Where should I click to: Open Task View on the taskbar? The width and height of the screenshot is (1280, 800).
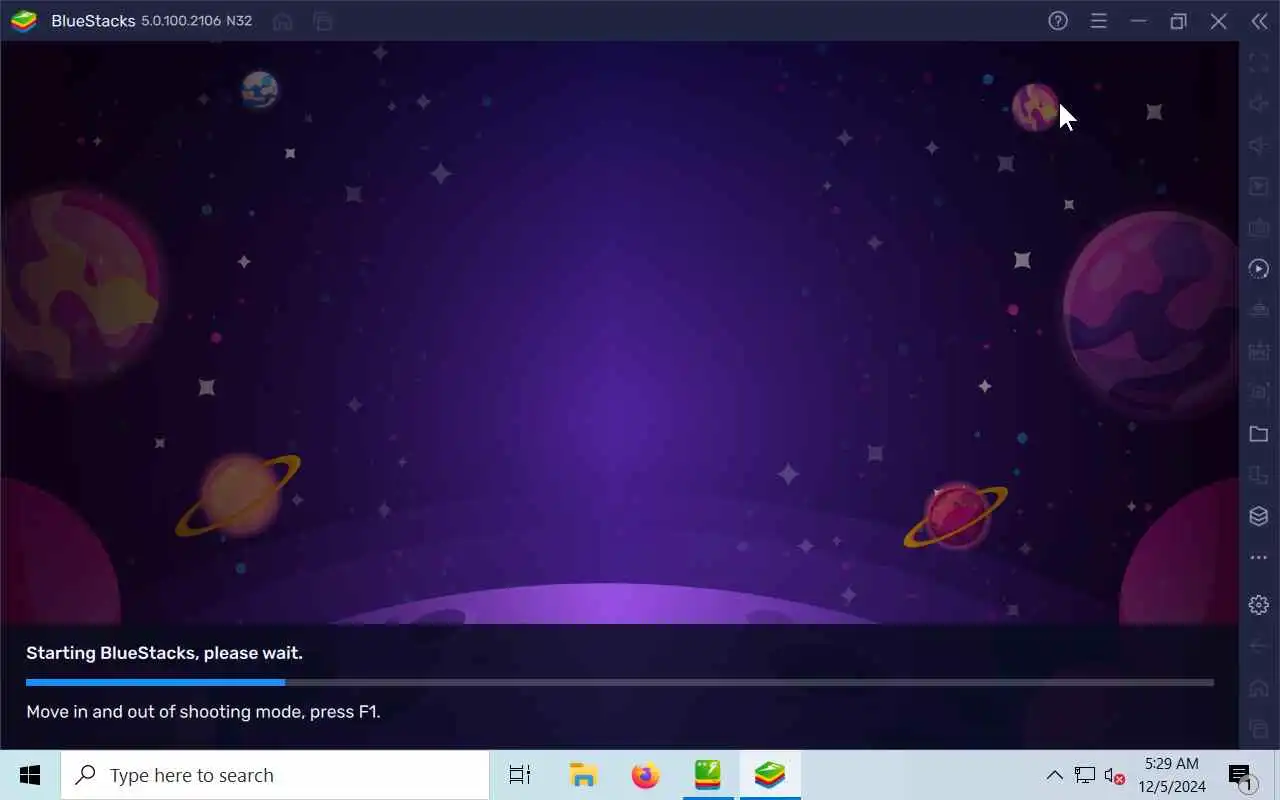tap(520, 775)
